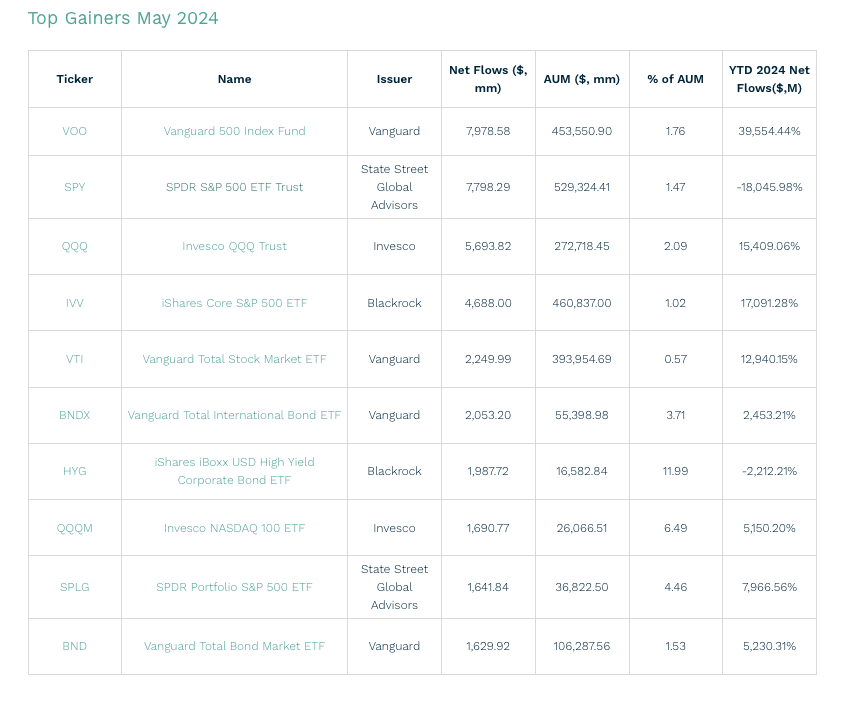846x702 pixels.
Task: Select AUM value 529,324.41
Action: (x=582, y=187)
